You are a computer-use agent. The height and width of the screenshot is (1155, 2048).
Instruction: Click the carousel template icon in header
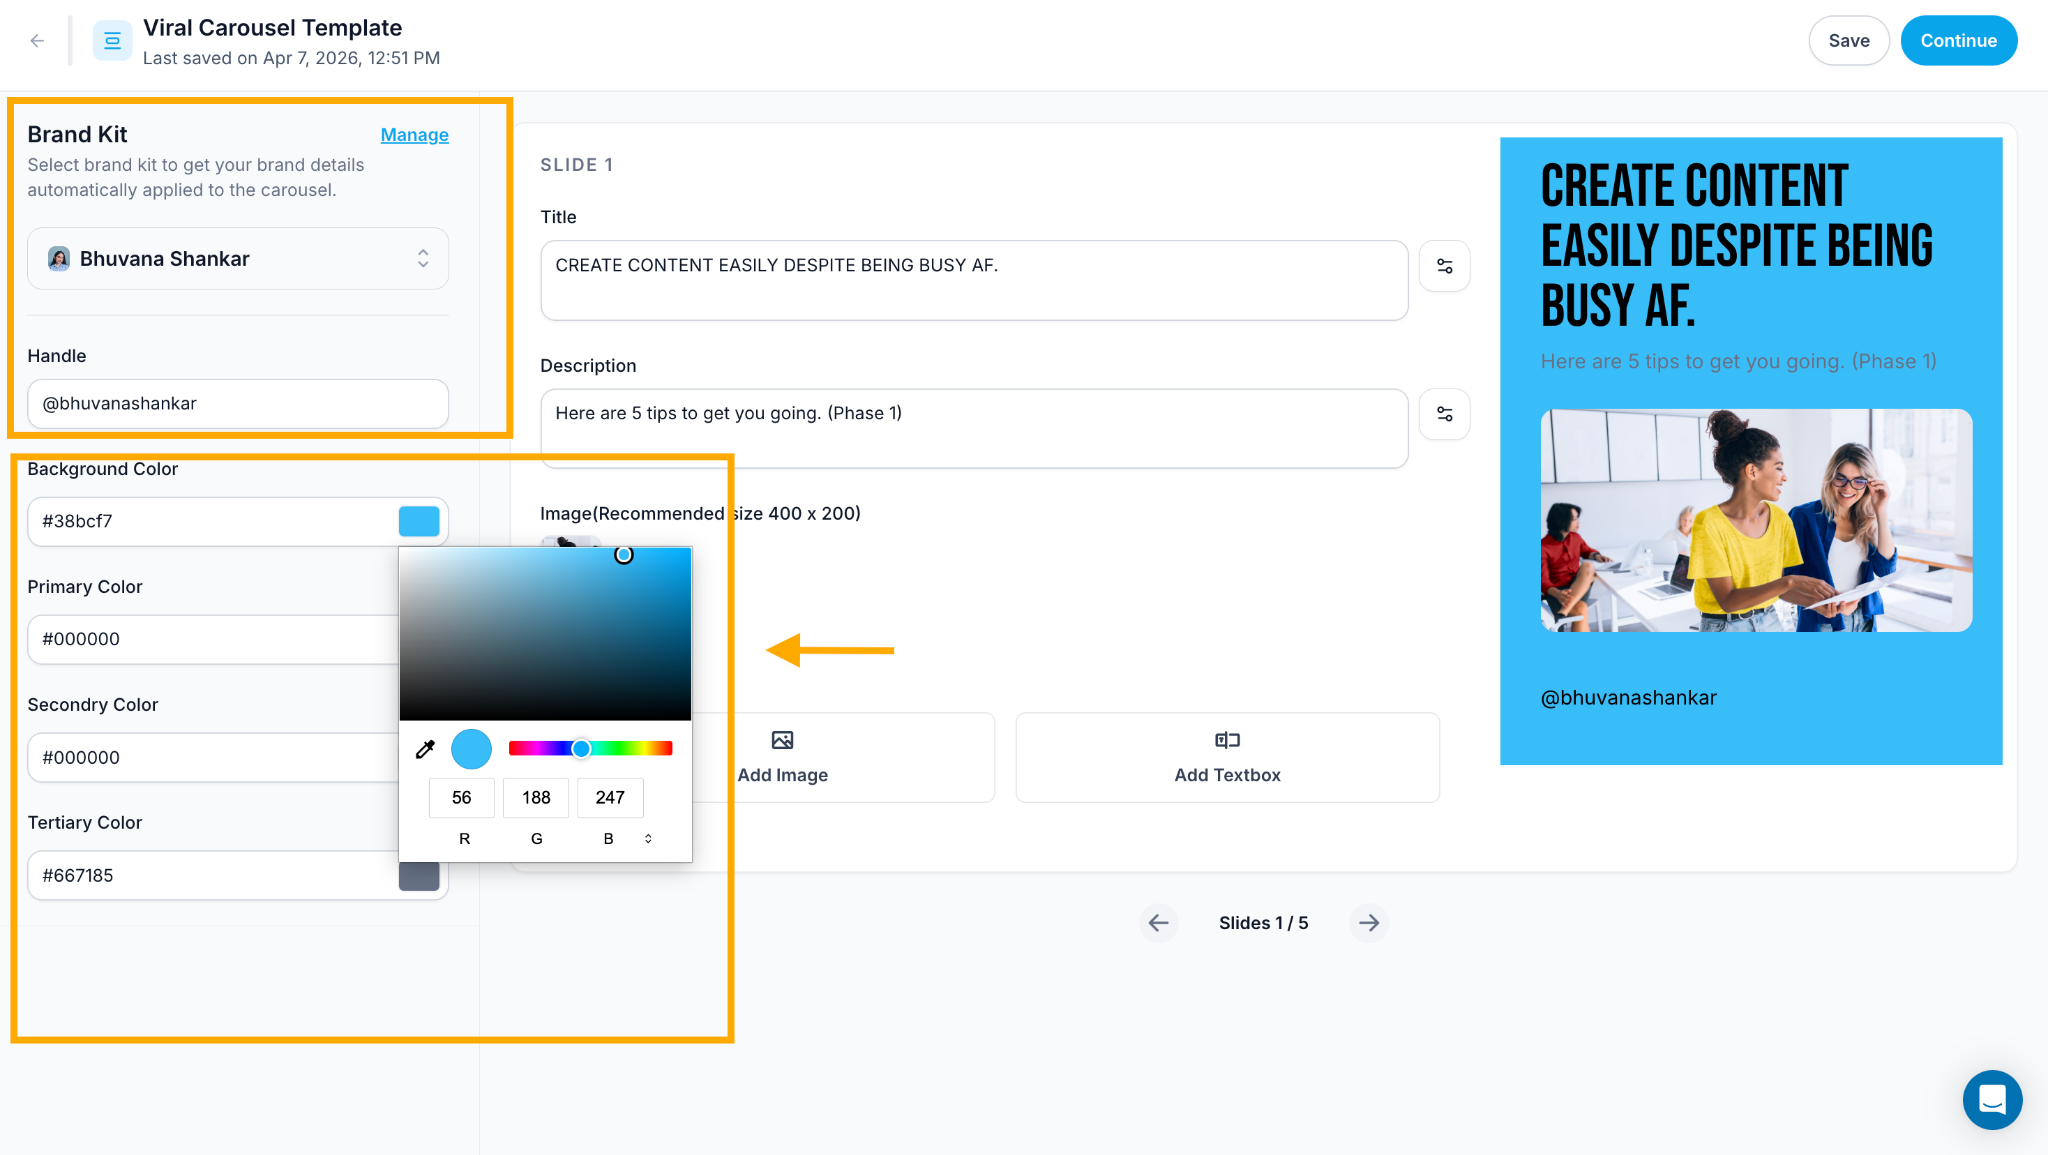112,41
